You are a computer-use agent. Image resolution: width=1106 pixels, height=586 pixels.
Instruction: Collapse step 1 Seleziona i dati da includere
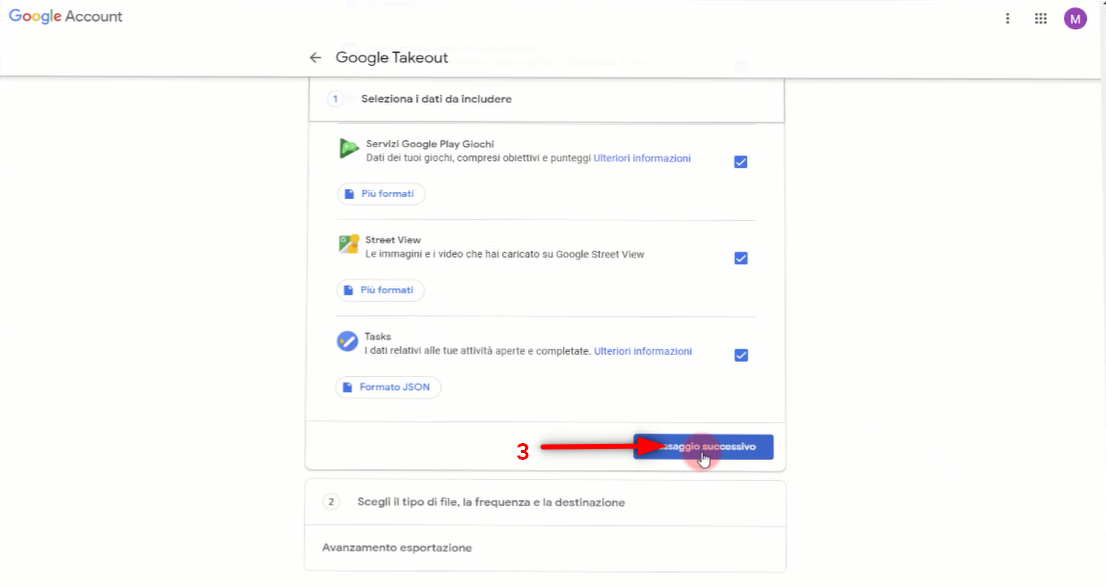546,99
